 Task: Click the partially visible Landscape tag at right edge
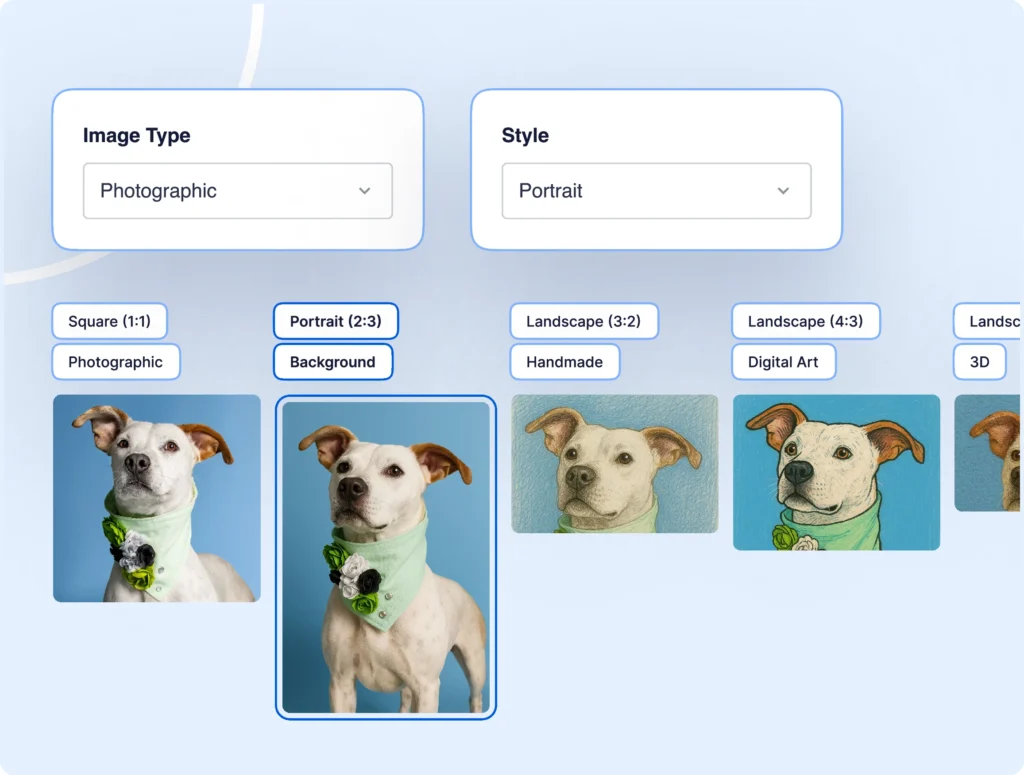point(990,322)
